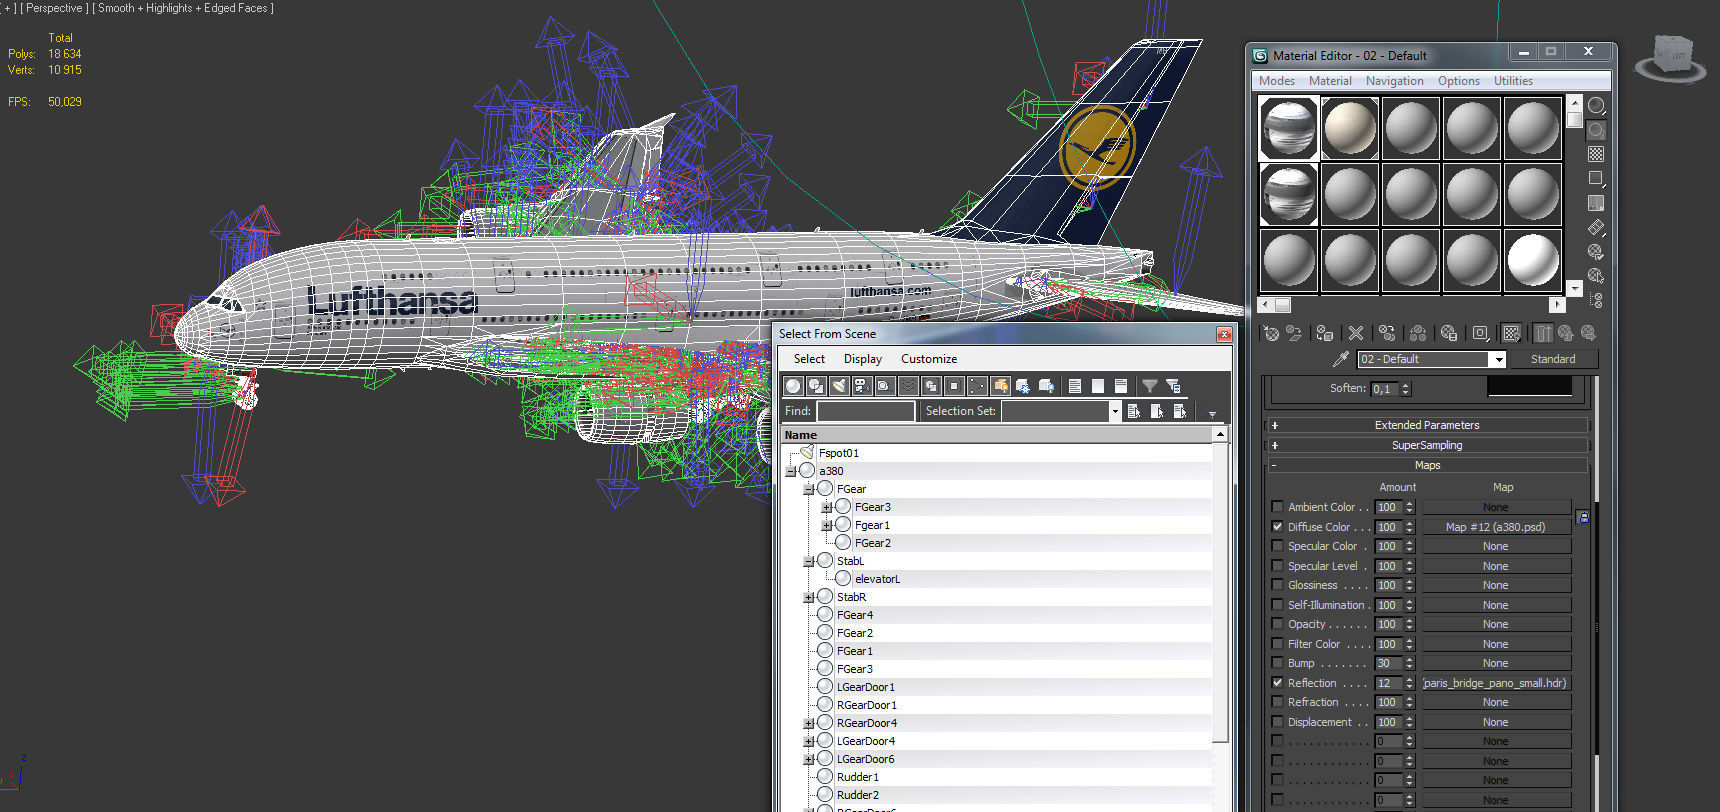Toggle Display Space Warps filter icon
This screenshot has width=1720, height=812.
click(908, 386)
